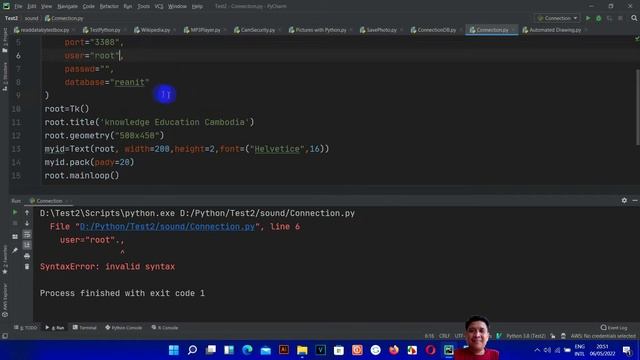640x360 pixels.
Task: Open the Tools menu
Action: click(143, 6)
